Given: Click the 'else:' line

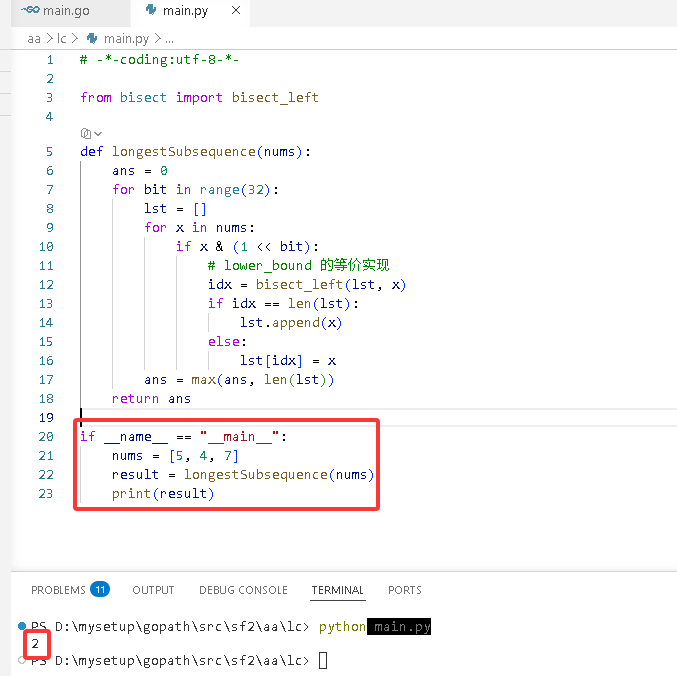Looking at the screenshot, I should [x=227, y=341].
